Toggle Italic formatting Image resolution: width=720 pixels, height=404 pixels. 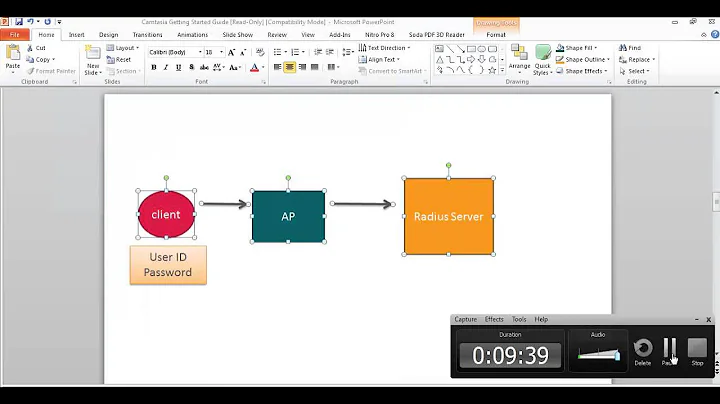(x=166, y=67)
